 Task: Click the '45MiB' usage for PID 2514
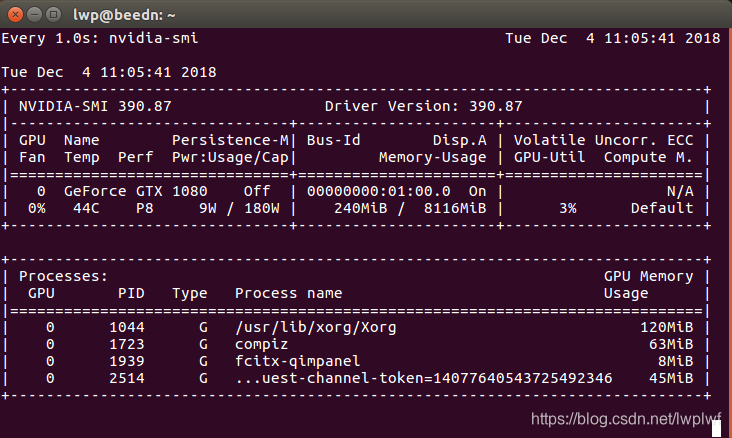671,378
